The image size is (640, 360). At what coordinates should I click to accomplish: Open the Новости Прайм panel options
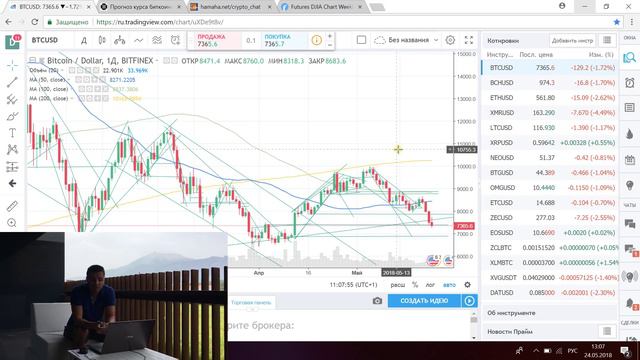607,331
